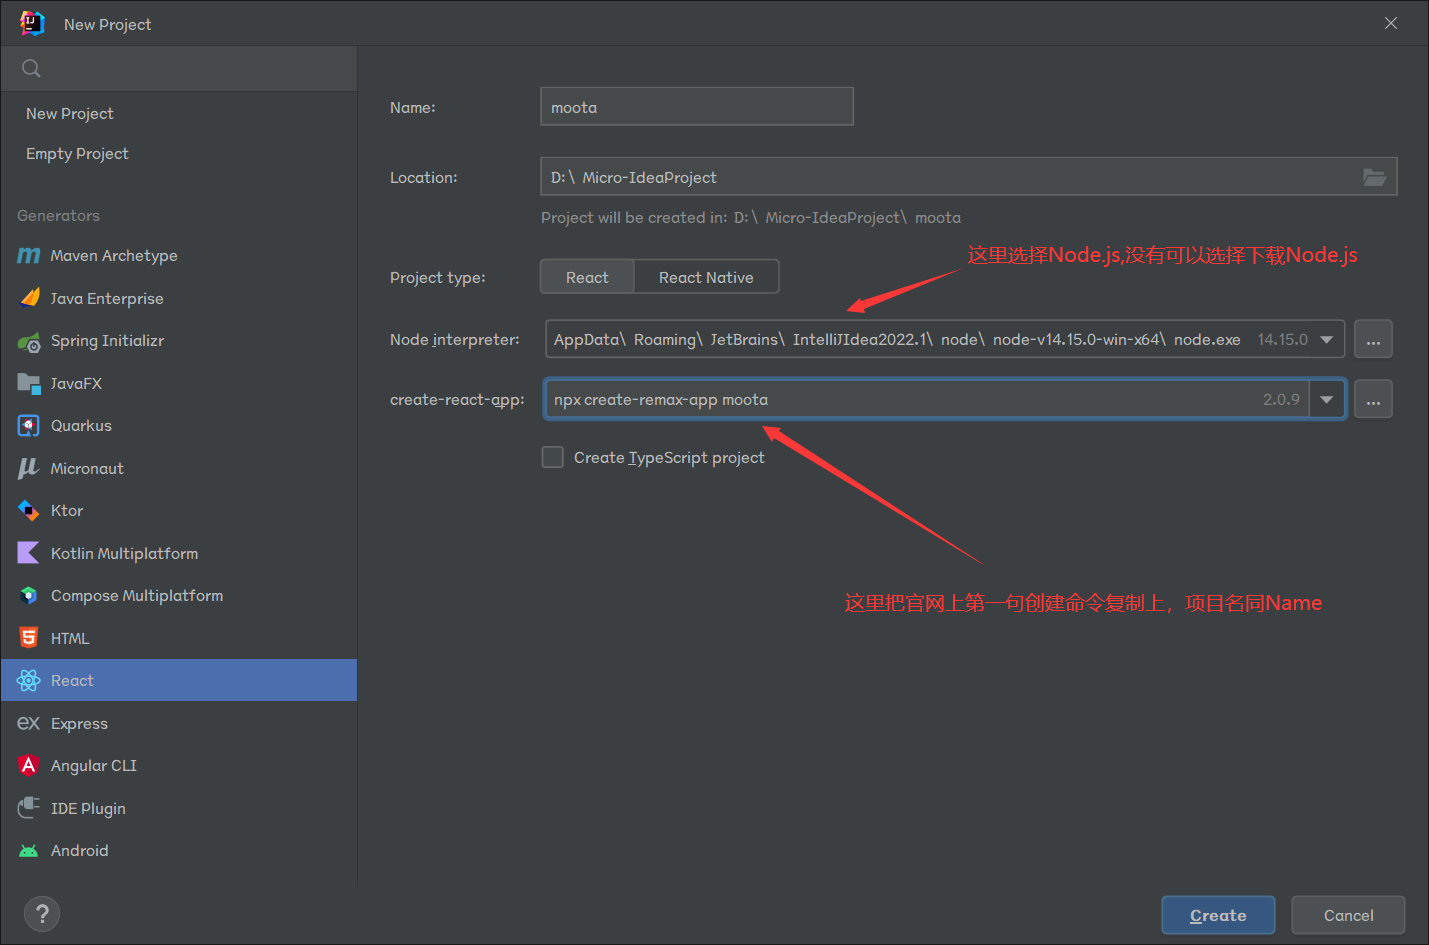This screenshot has height=945, width=1429.
Task: Open the Location browse folder icon
Action: tap(1375, 177)
